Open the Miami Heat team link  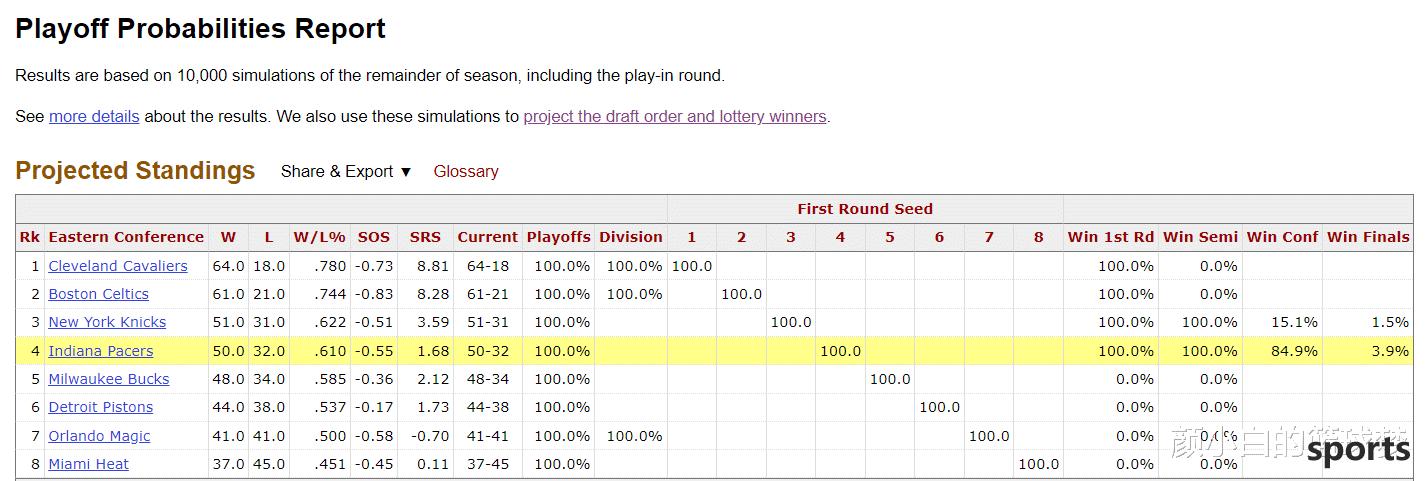tap(89, 464)
